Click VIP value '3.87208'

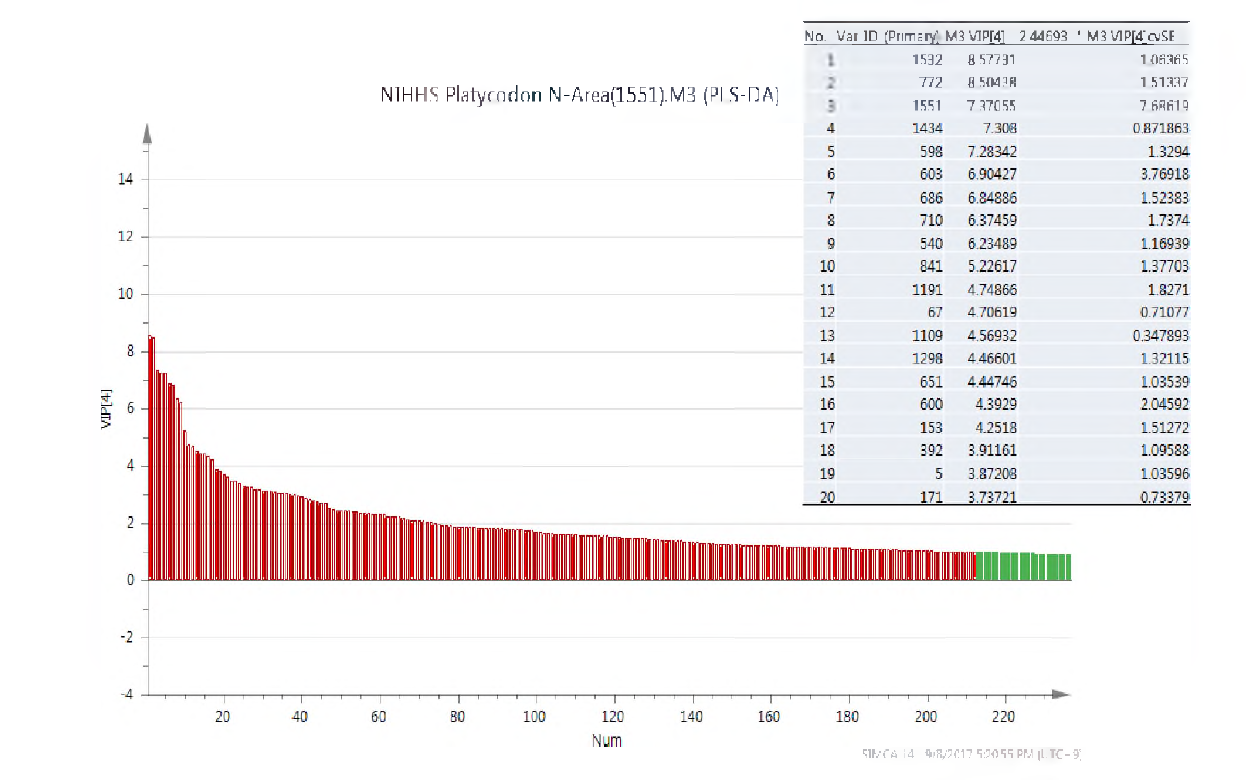991,473
